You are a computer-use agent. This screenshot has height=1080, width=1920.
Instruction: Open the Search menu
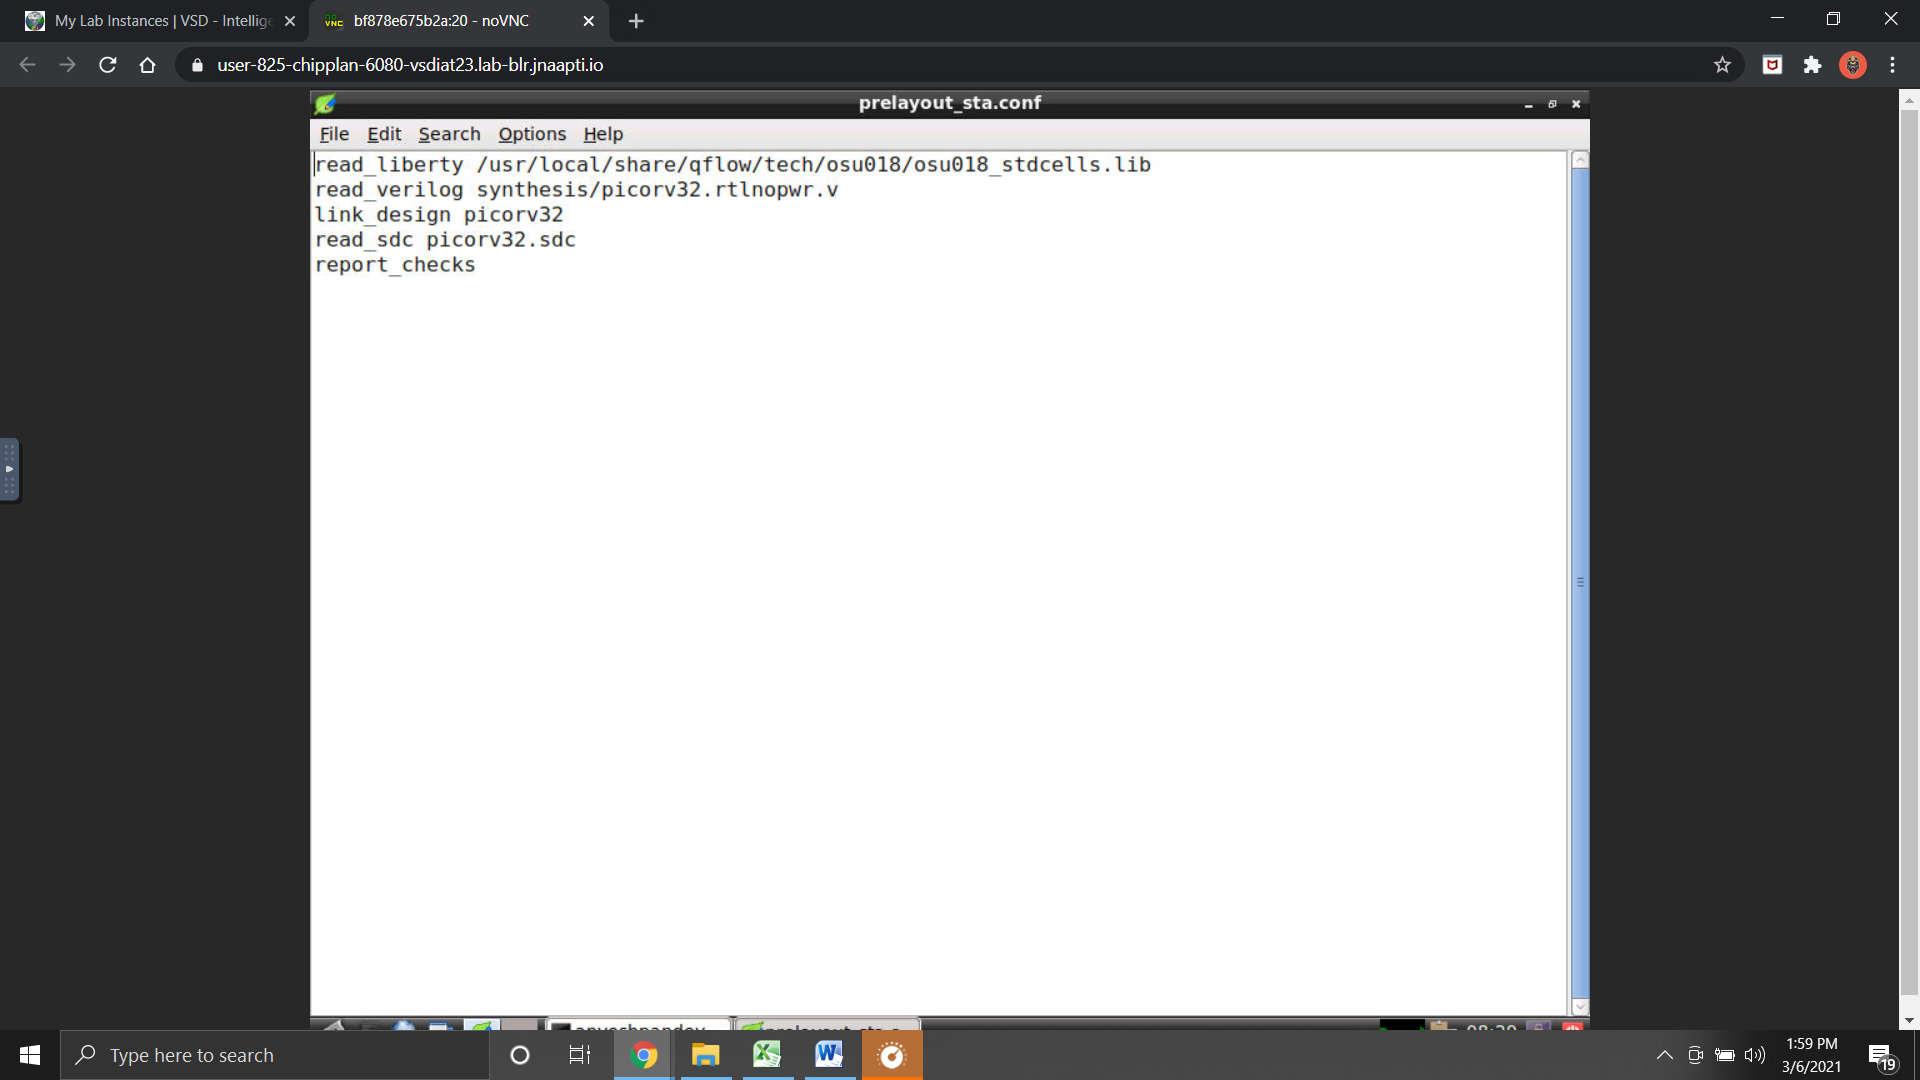[x=449, y=134]
